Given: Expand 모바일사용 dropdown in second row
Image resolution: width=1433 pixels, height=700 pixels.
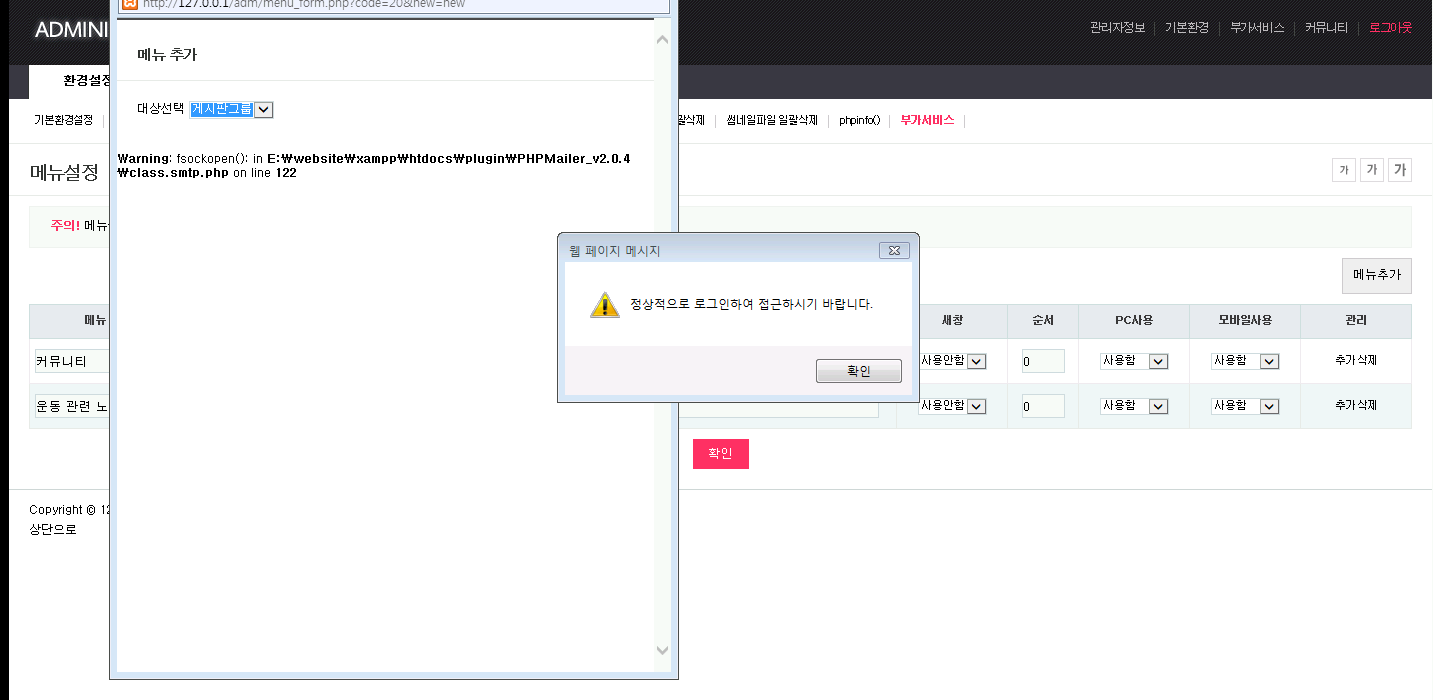Looking at the screenshot, I should (x=1269, y=406).
